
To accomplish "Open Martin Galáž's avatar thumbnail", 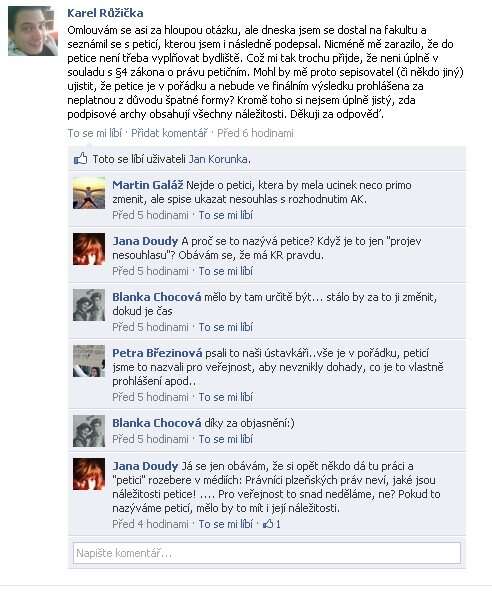I will (89, 193).
